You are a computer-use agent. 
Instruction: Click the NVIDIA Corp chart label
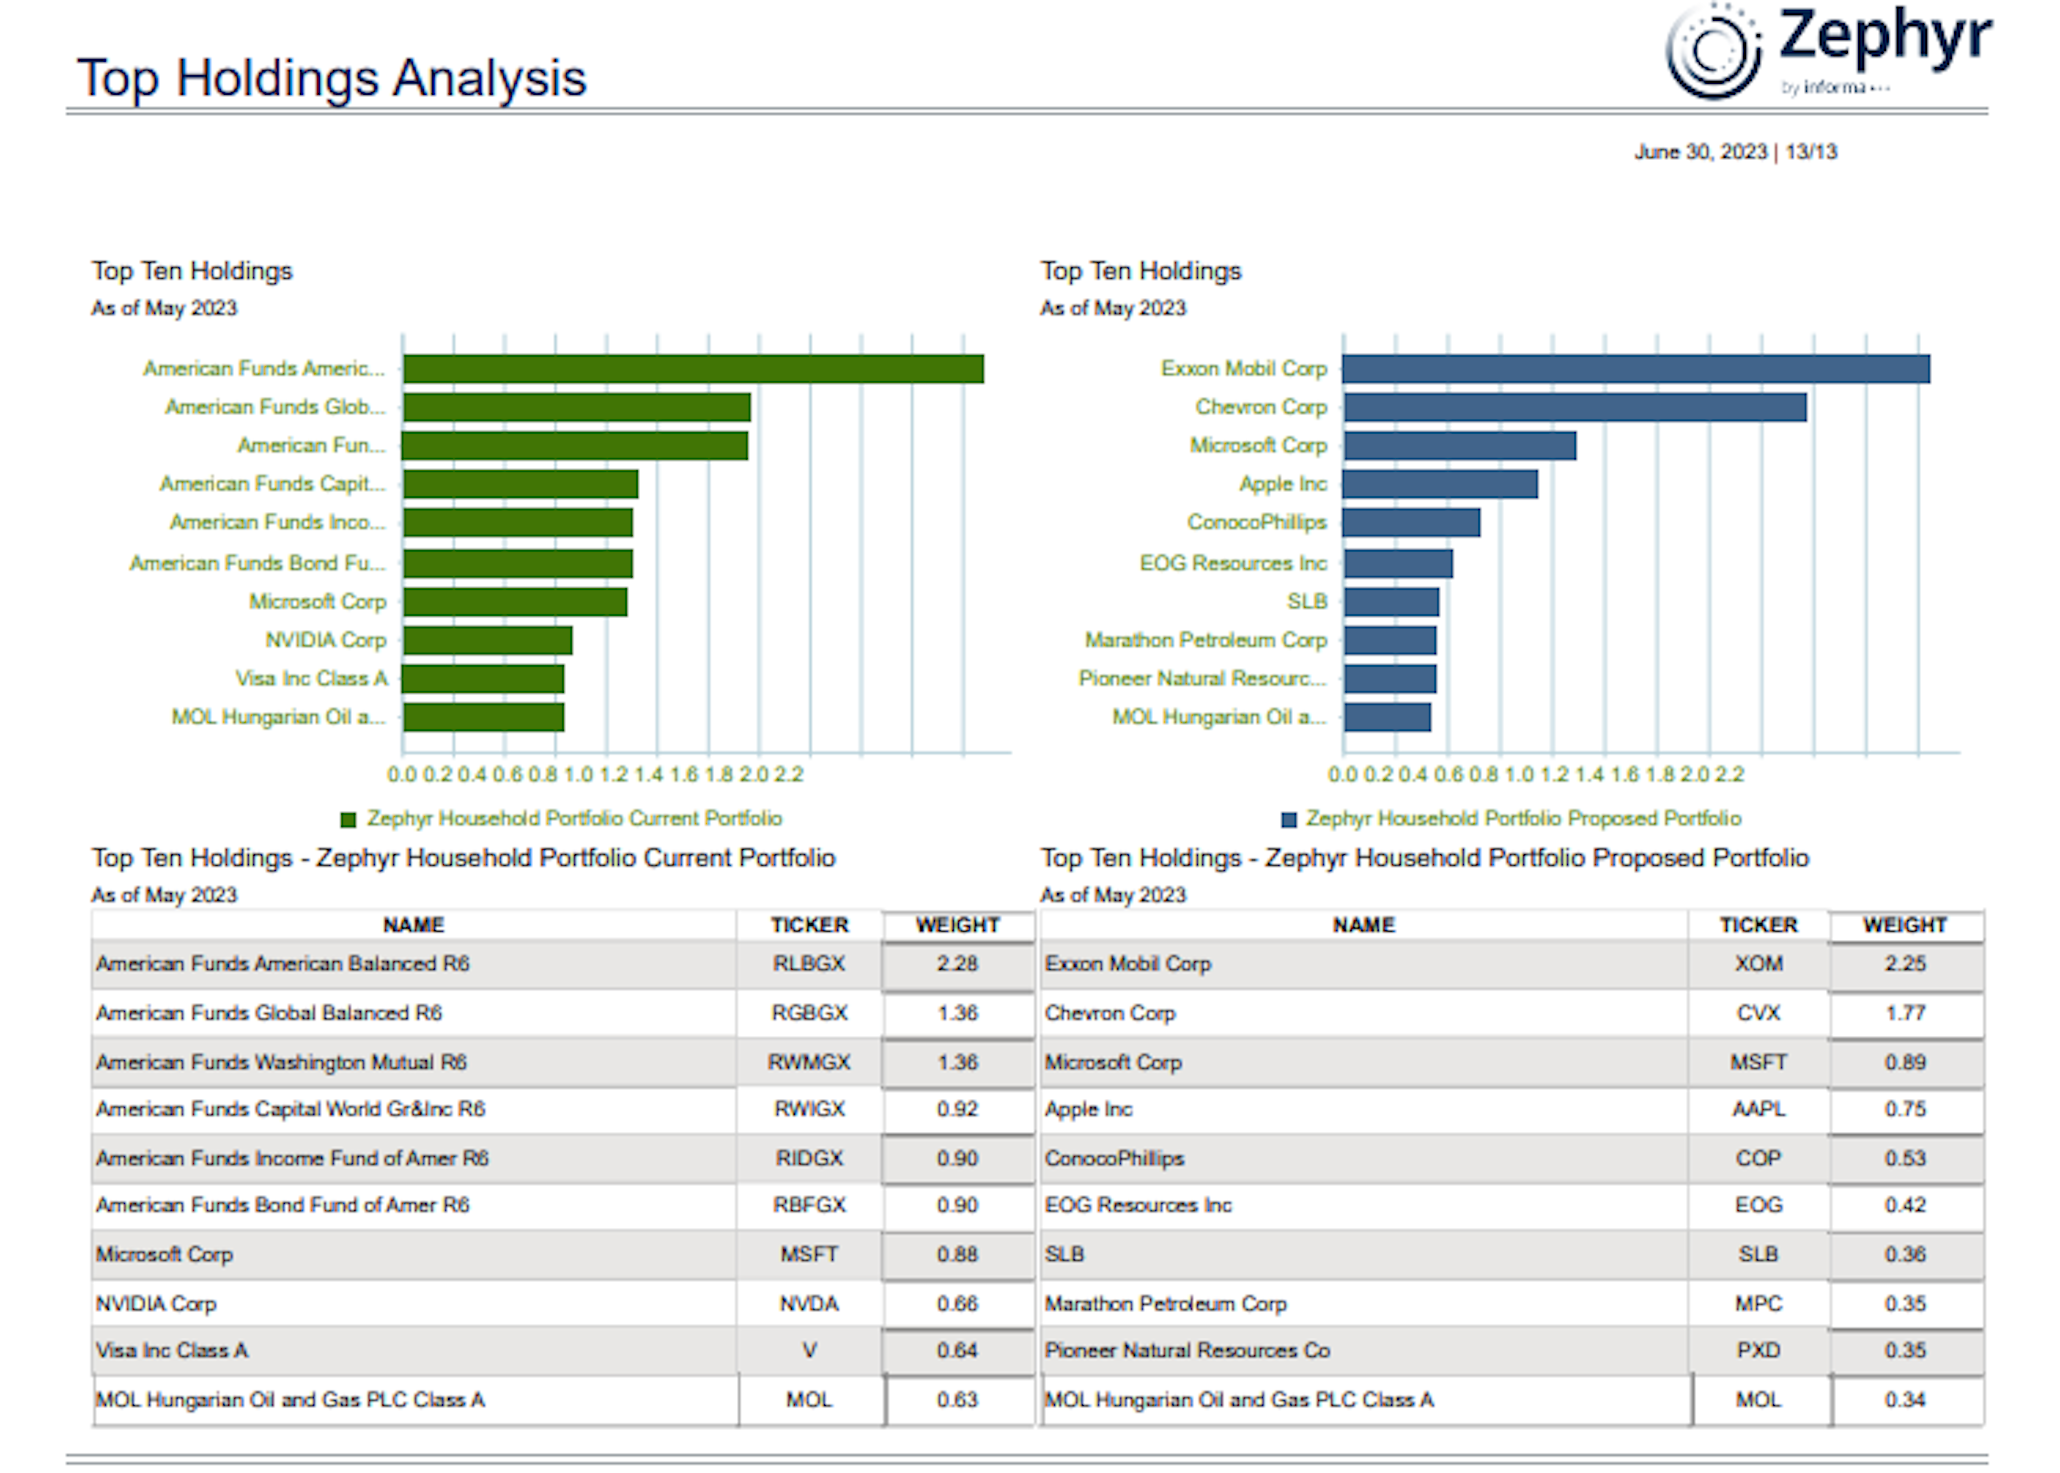tap(325, 640)
